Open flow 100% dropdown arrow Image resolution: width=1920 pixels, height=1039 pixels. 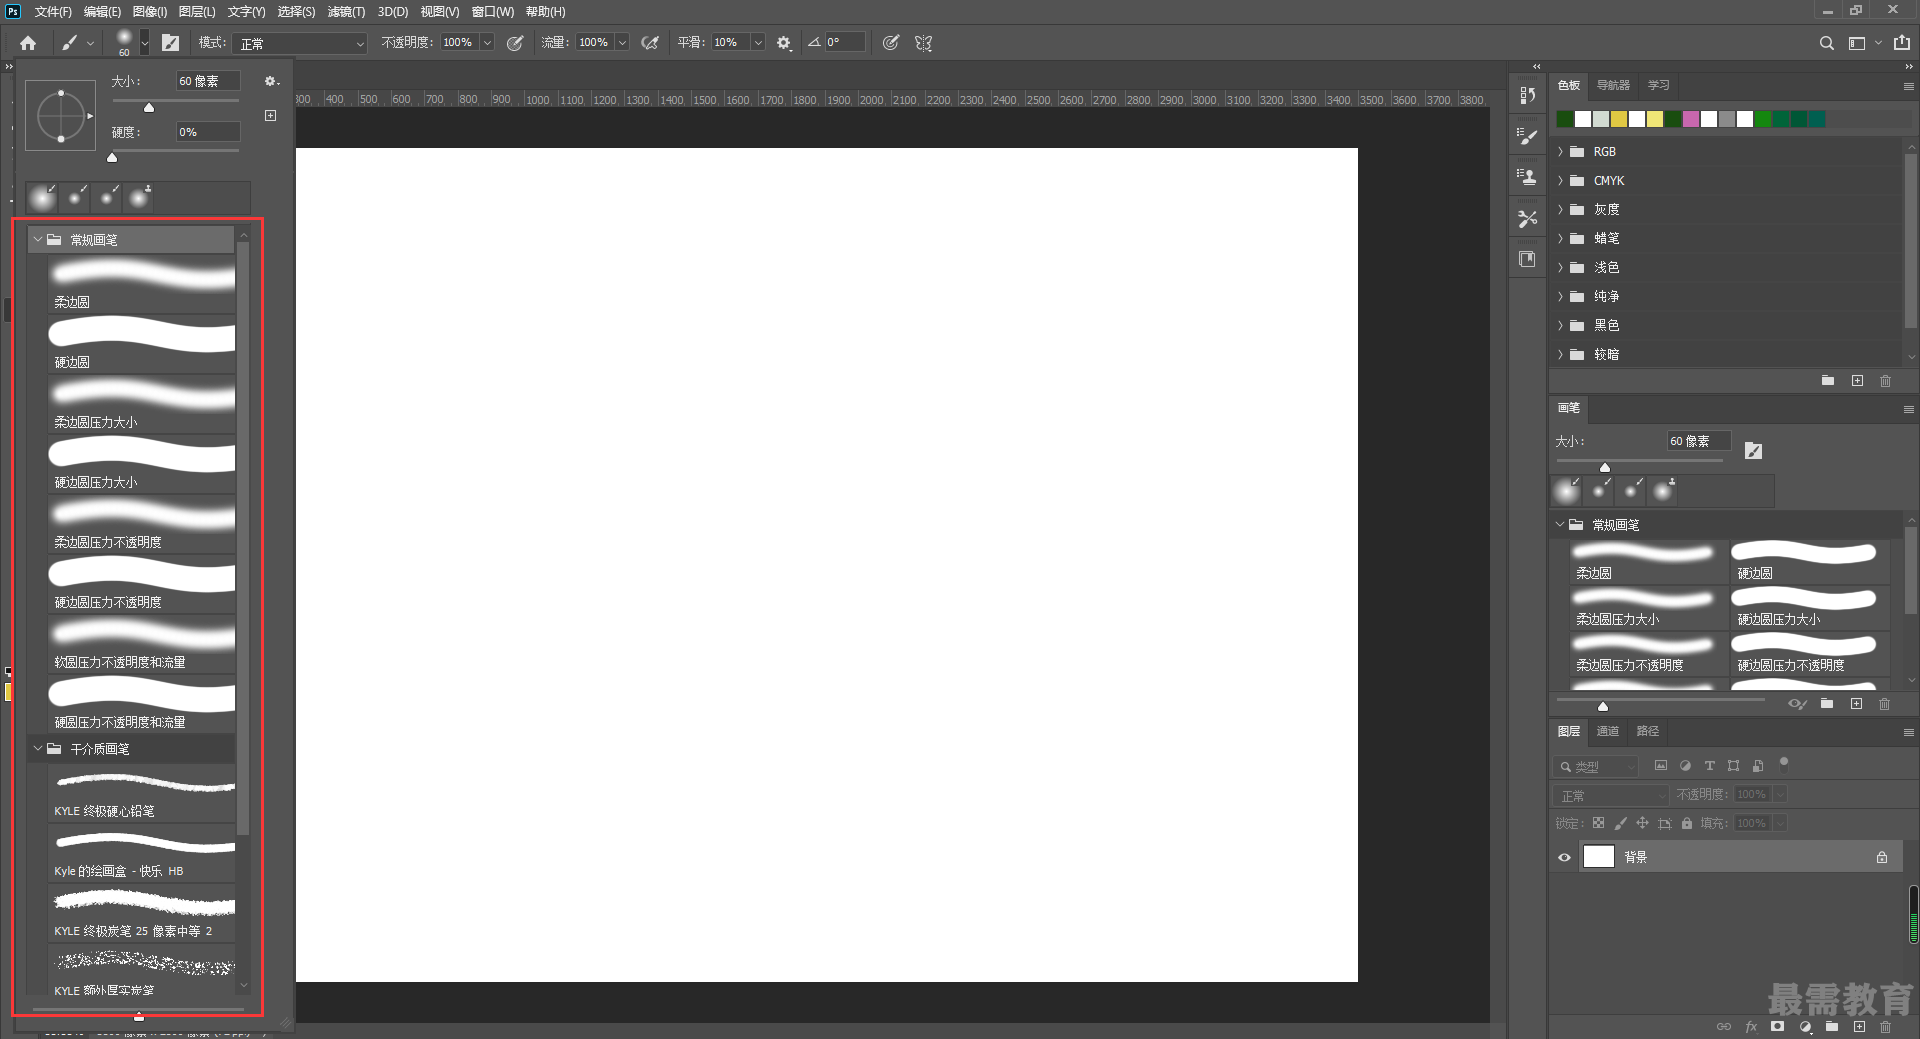pyautogui.click(x=622, y=43)
